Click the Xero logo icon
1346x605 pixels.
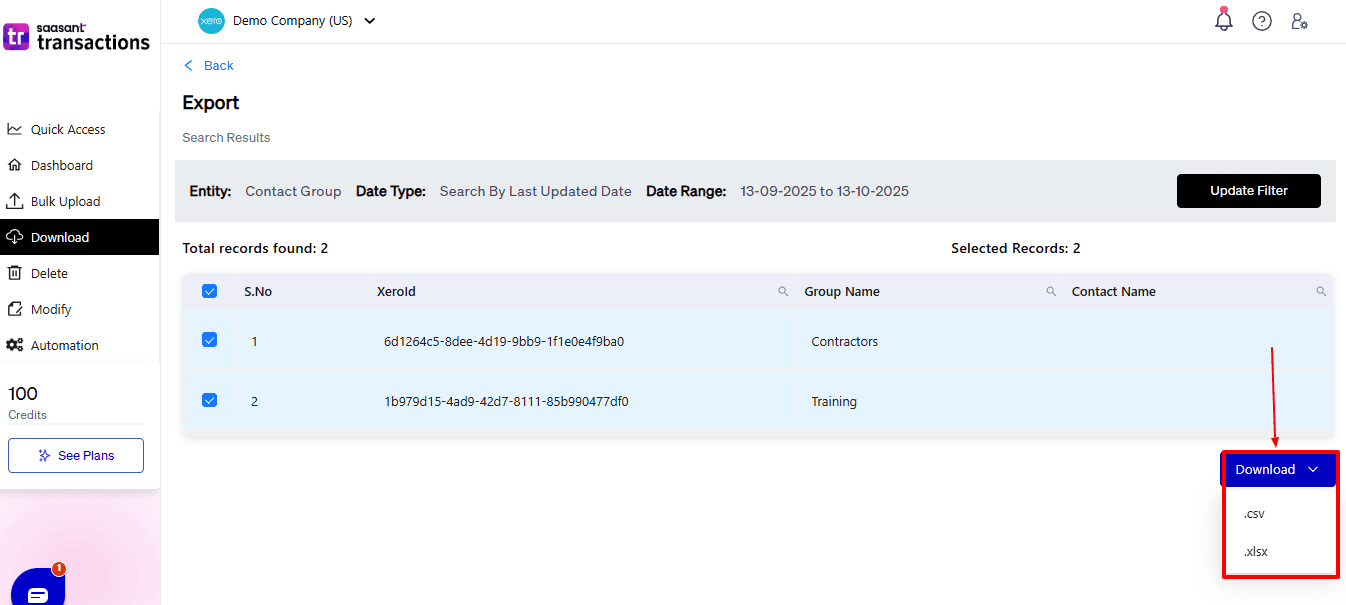(x=211, y=20)
